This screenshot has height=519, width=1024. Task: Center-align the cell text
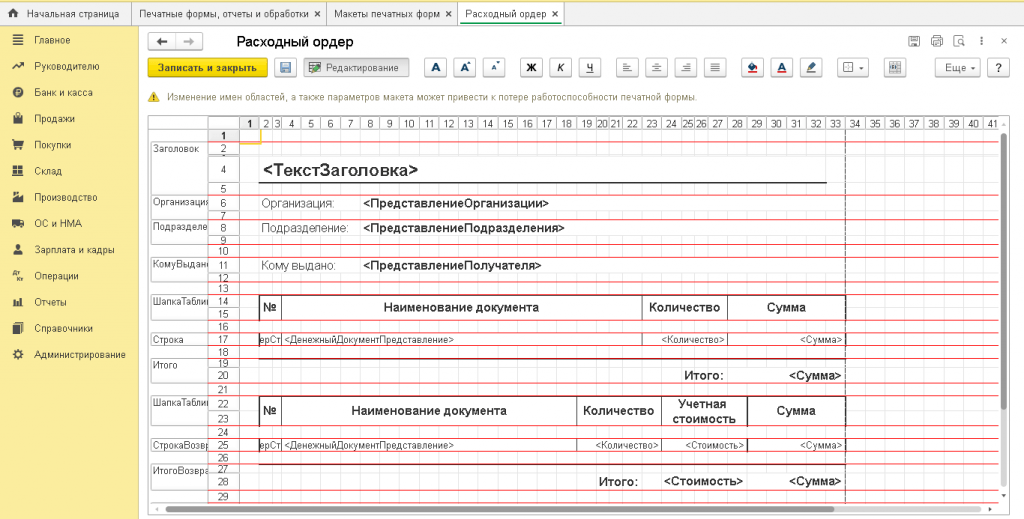click(x=656, y=68)
